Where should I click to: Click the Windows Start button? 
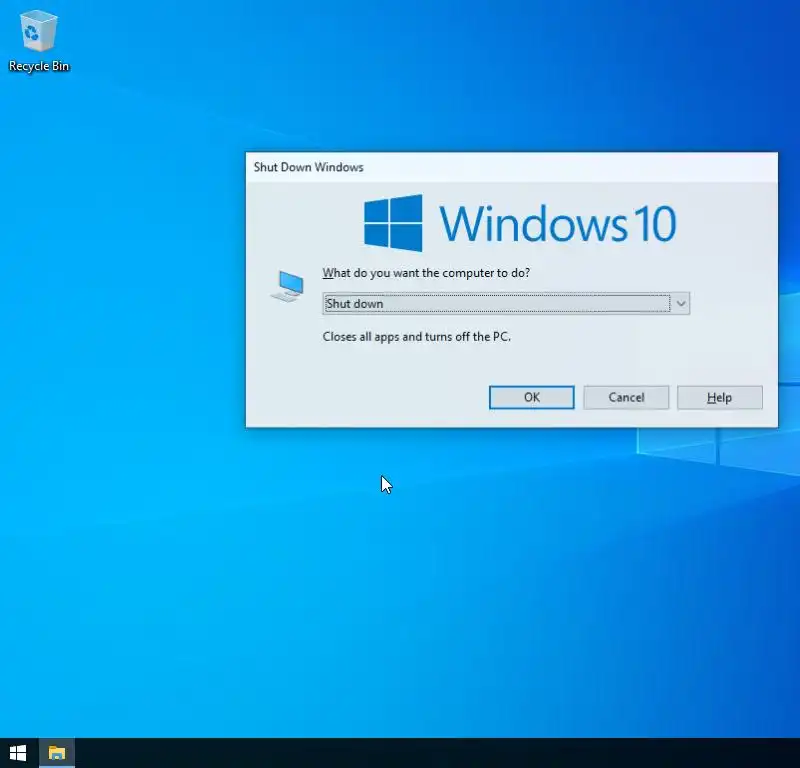pos(18,753)
